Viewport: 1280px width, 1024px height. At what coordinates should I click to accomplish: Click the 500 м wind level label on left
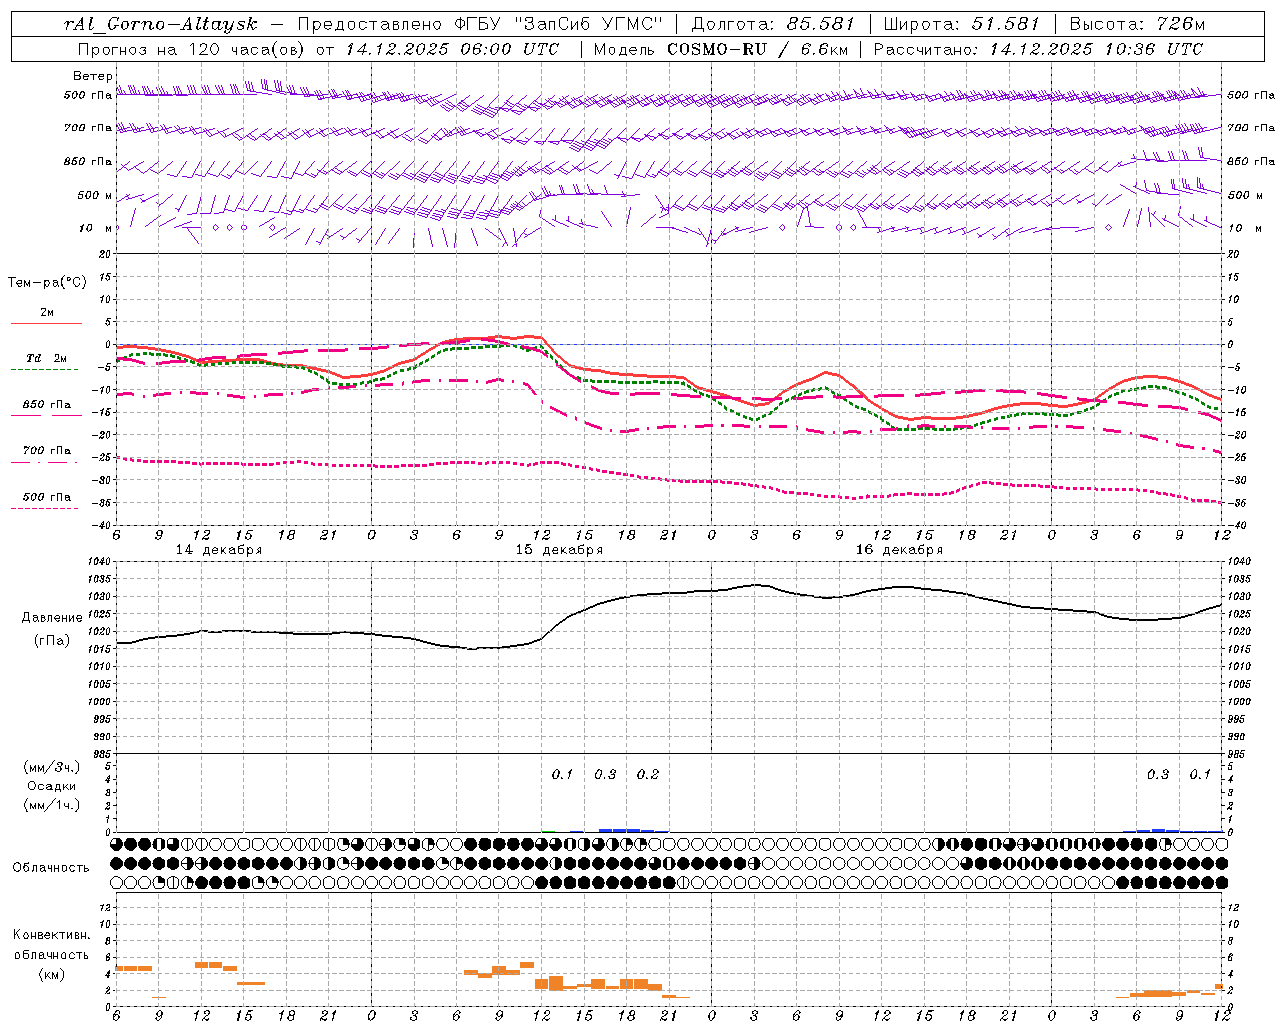point(95,195)
